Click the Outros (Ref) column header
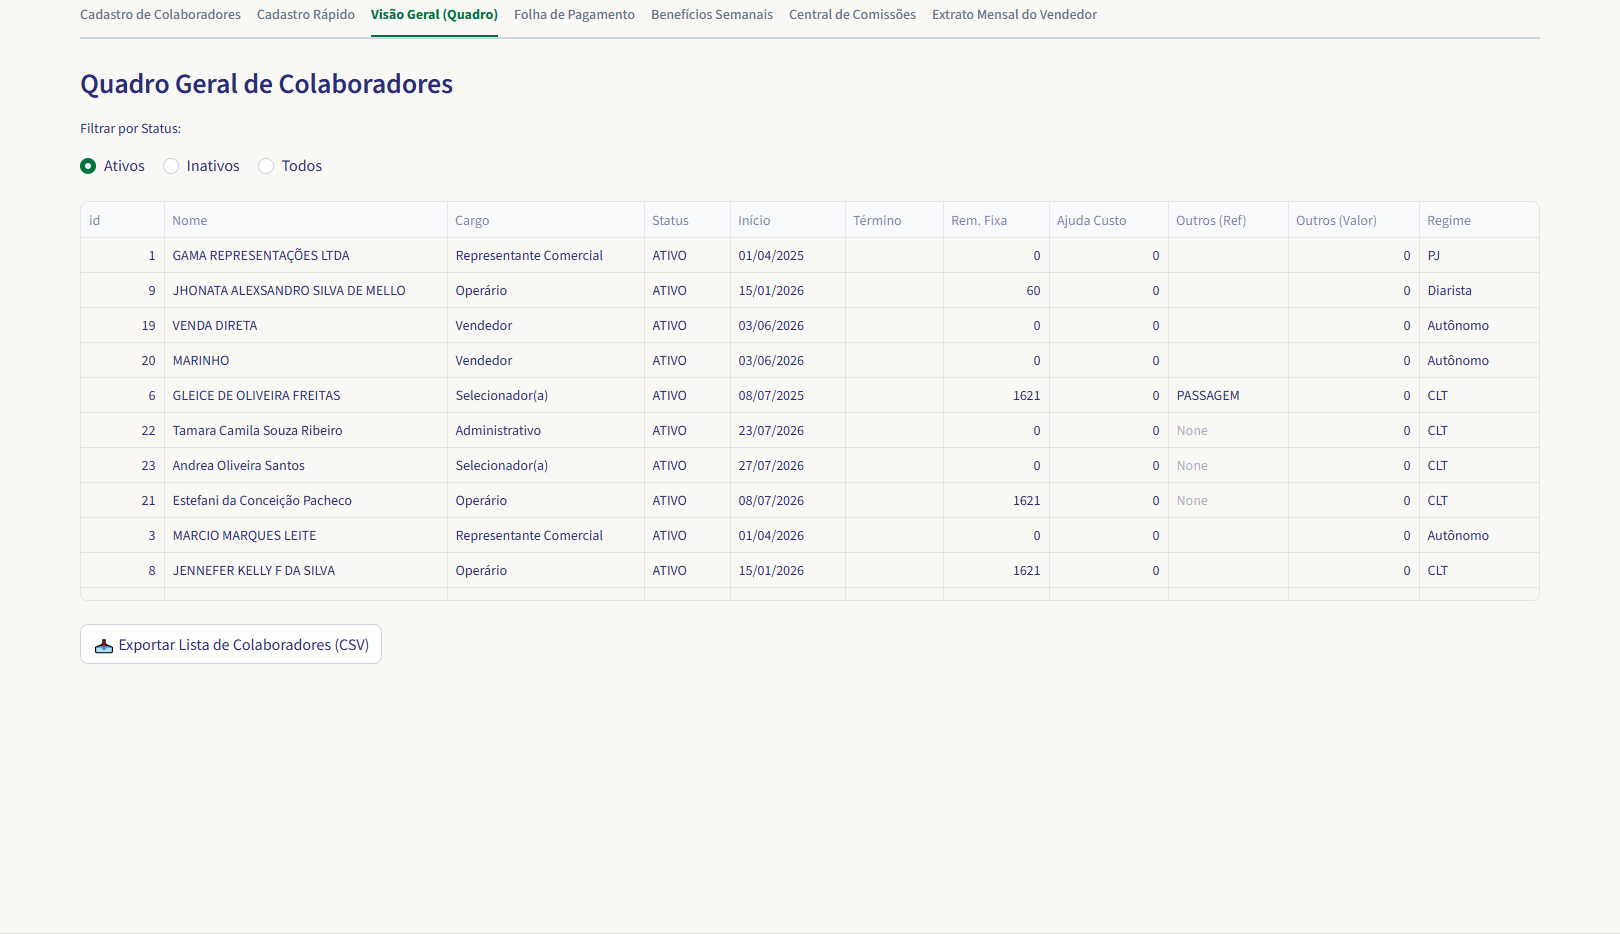 click(x=1229, y=220)
